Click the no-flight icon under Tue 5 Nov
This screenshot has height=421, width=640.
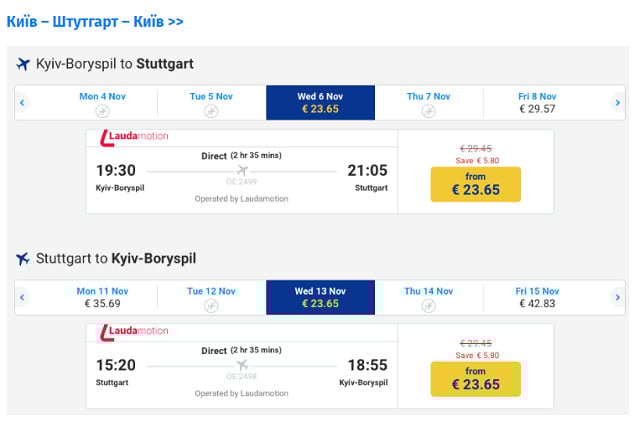pyautogui.click(x=211, y=110)
